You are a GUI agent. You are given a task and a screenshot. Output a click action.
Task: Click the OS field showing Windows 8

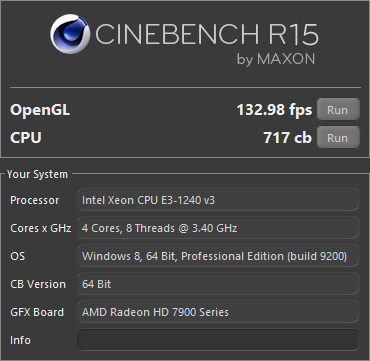pos(218,256)
